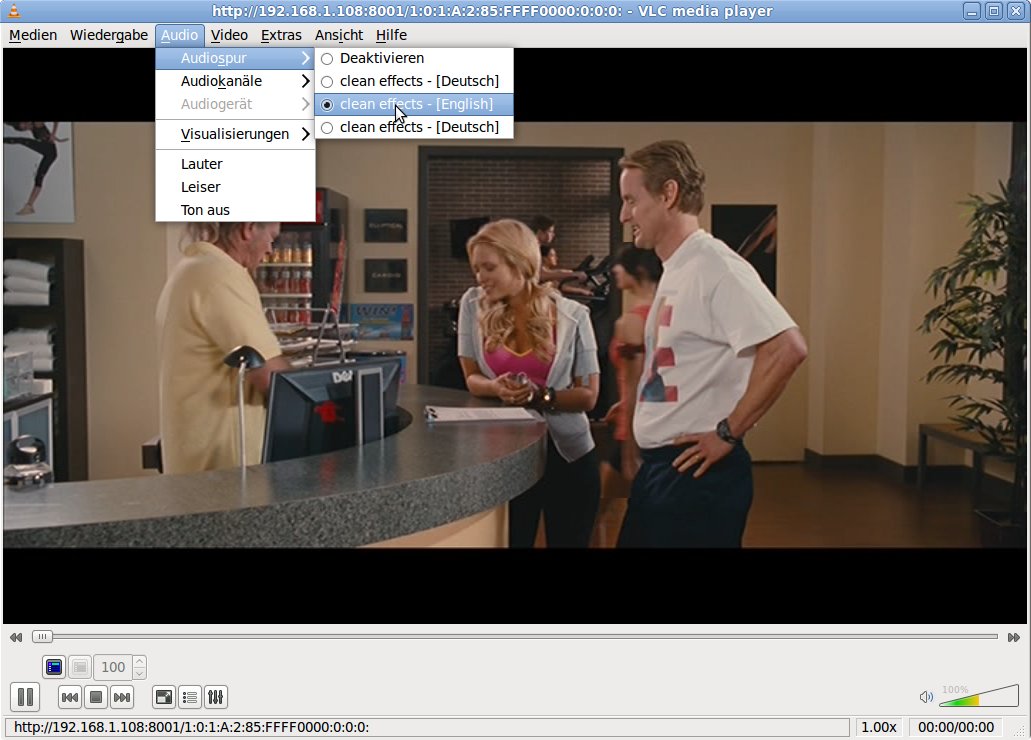Screen dimensions: 1031x740
Task: Click middle of the playback seek bar
Action: [515, 637]
